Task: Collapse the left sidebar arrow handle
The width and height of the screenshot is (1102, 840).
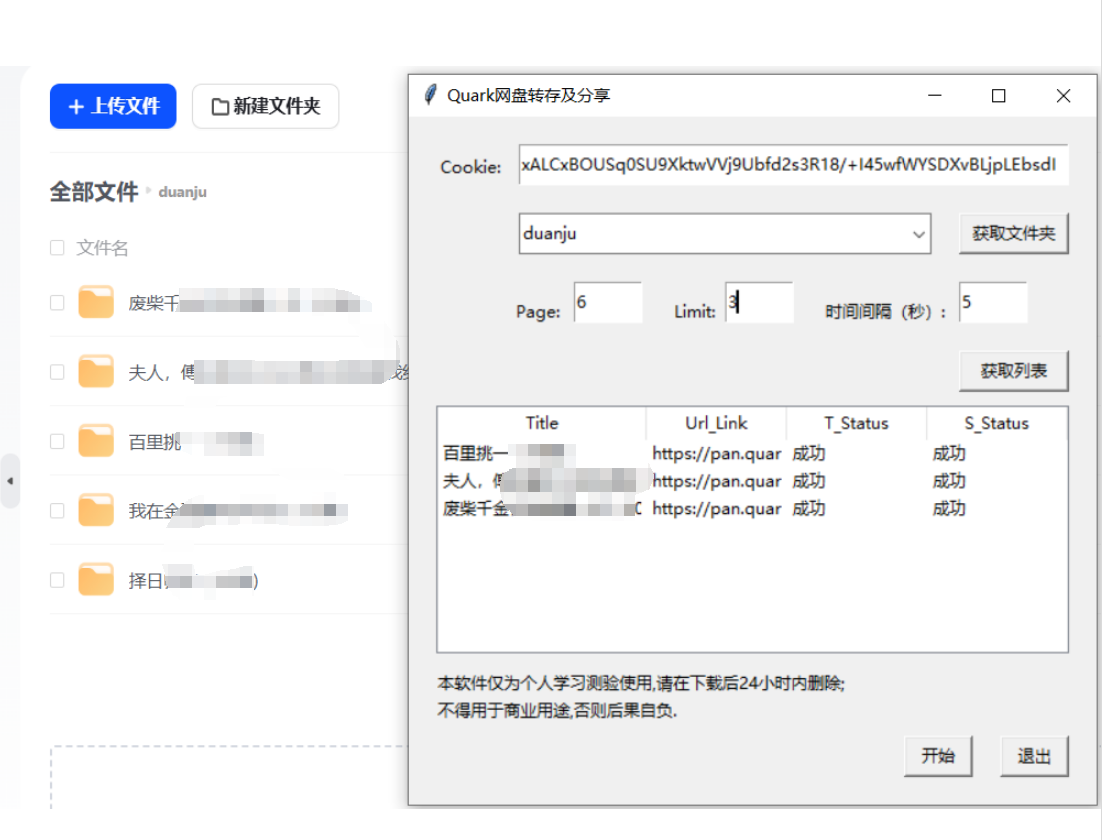Action: click(10, 481)
